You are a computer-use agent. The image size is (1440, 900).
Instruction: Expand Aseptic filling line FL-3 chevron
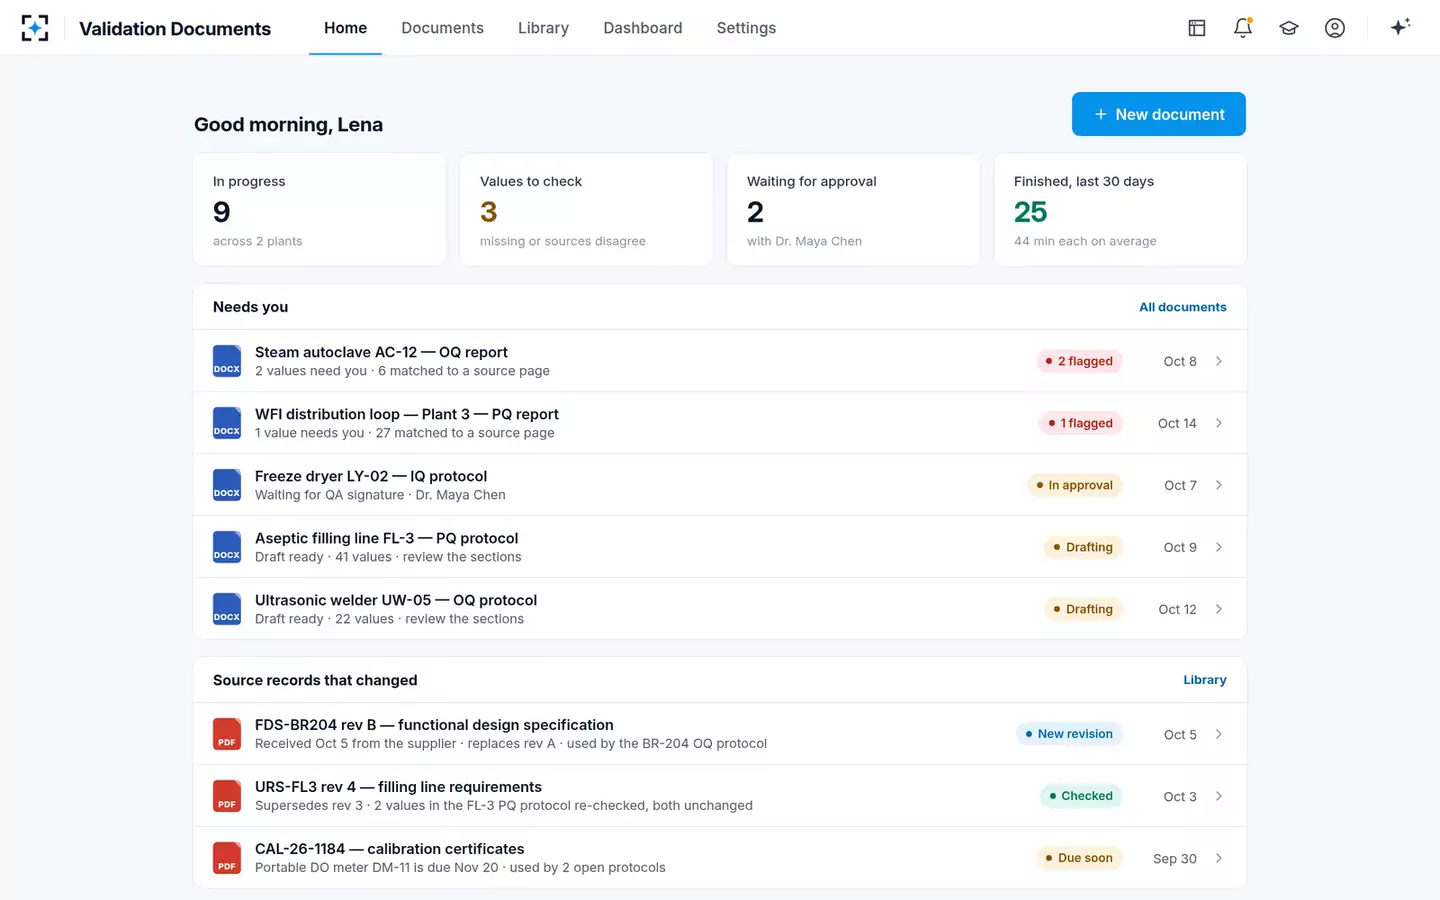[x=1219, y=547]
